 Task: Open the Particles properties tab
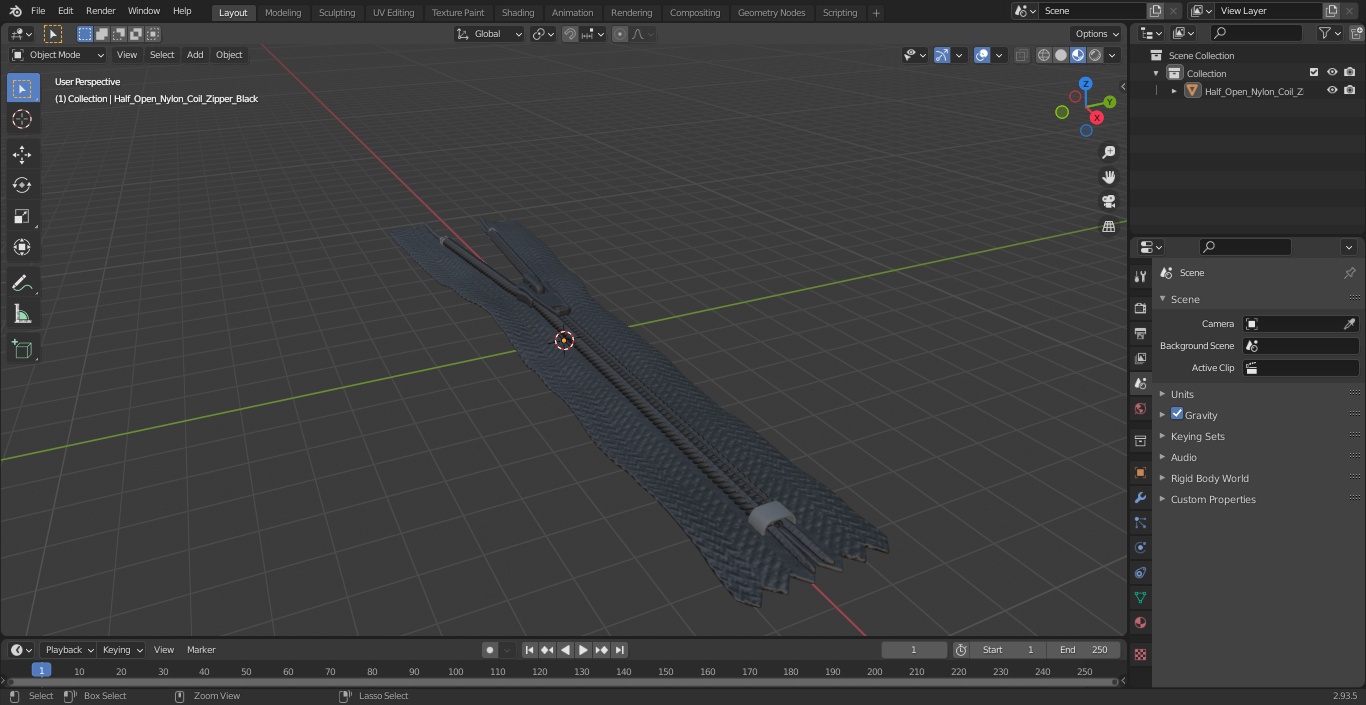click(x=1140, y=523)
